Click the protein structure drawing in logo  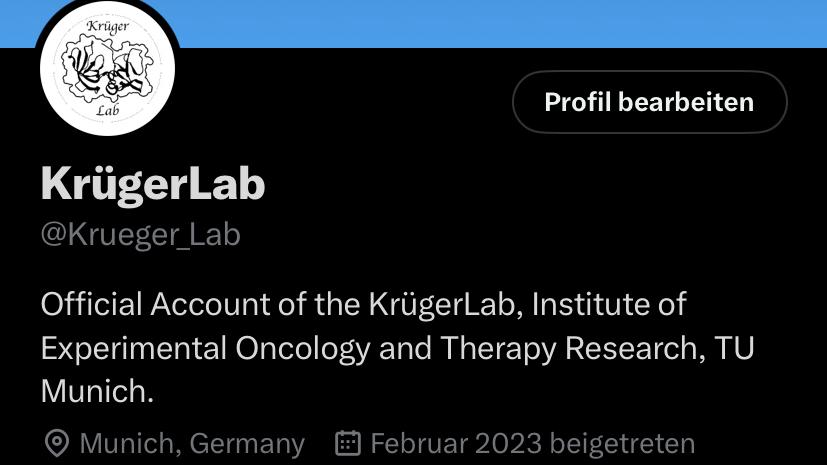click(108, 67)
